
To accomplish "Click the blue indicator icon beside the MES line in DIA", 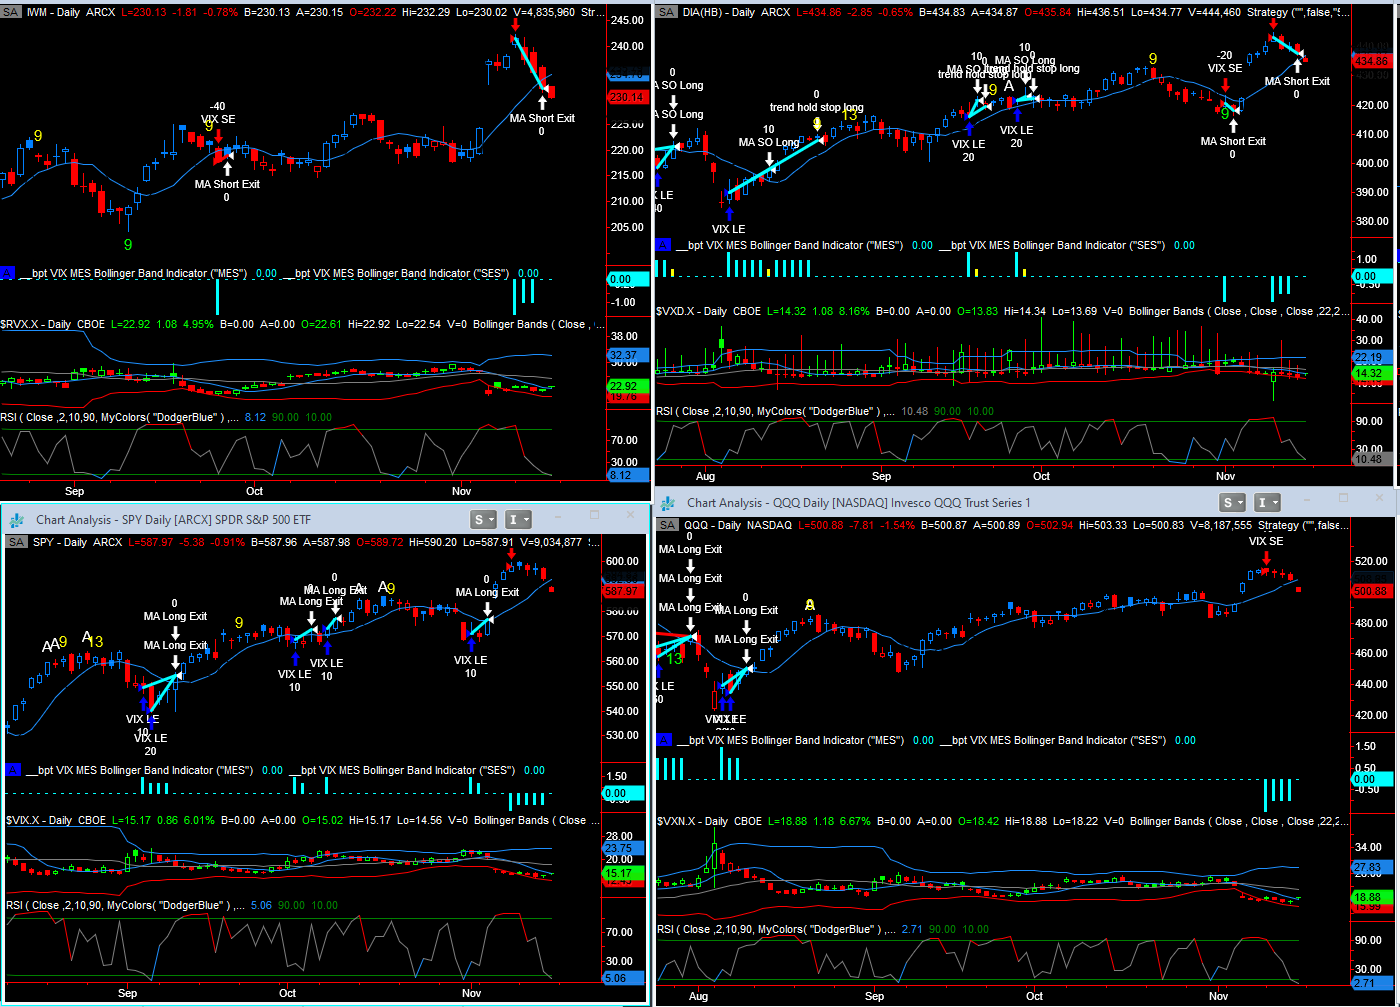I will click(663, 245).
